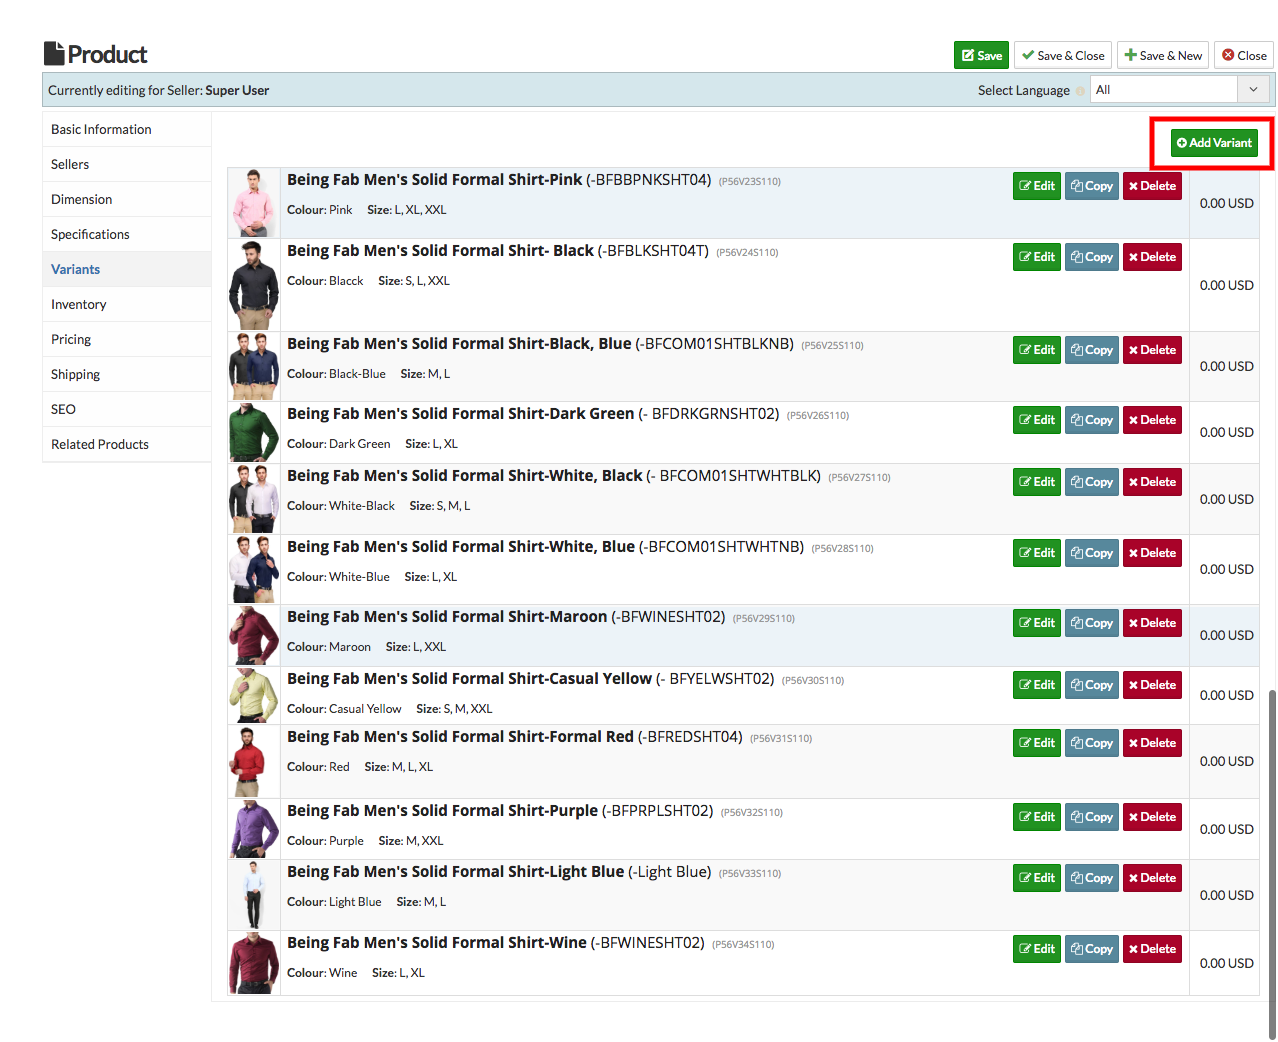Copy the Purple shirt variant

click(1092, 817)
